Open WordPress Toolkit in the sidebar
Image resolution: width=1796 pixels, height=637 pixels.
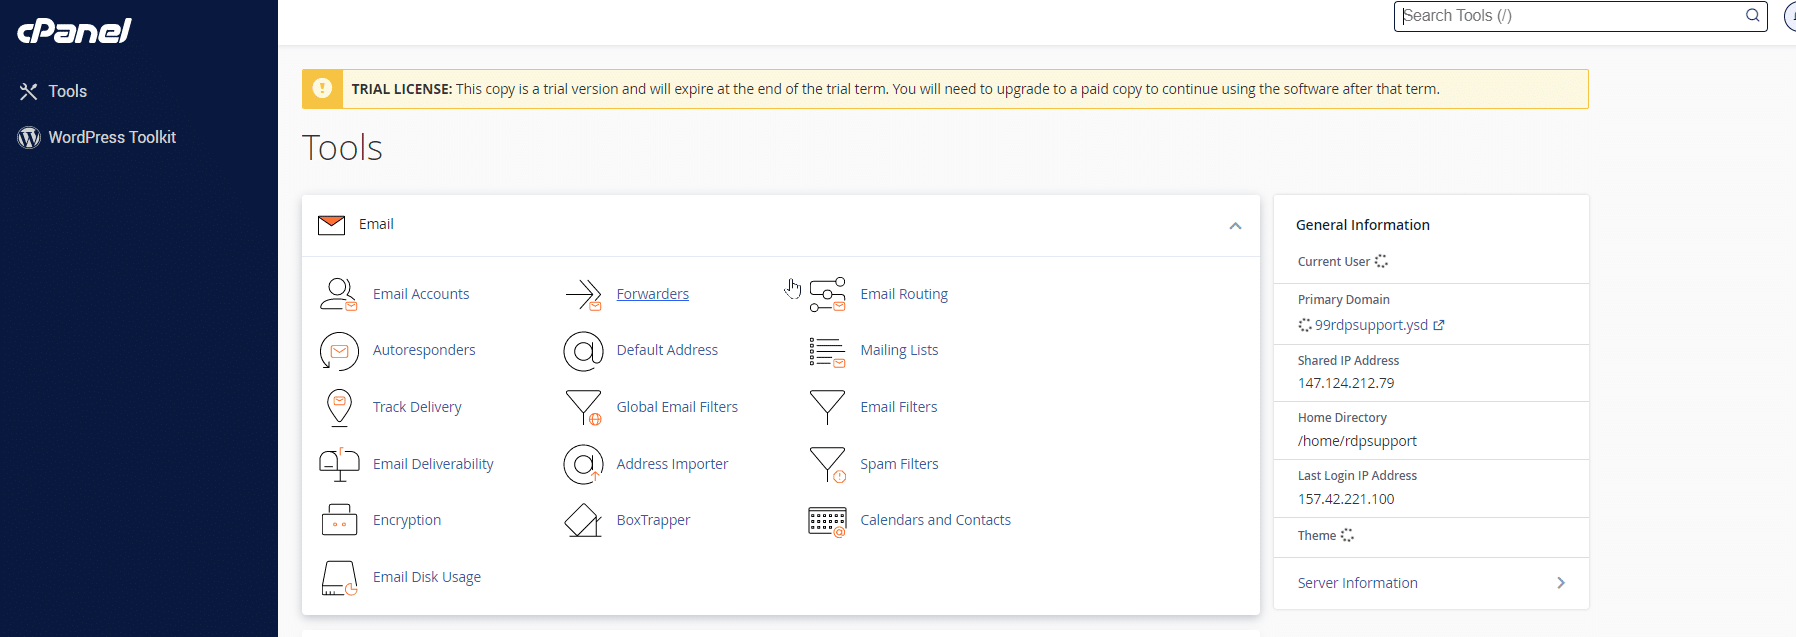(111, 137)
